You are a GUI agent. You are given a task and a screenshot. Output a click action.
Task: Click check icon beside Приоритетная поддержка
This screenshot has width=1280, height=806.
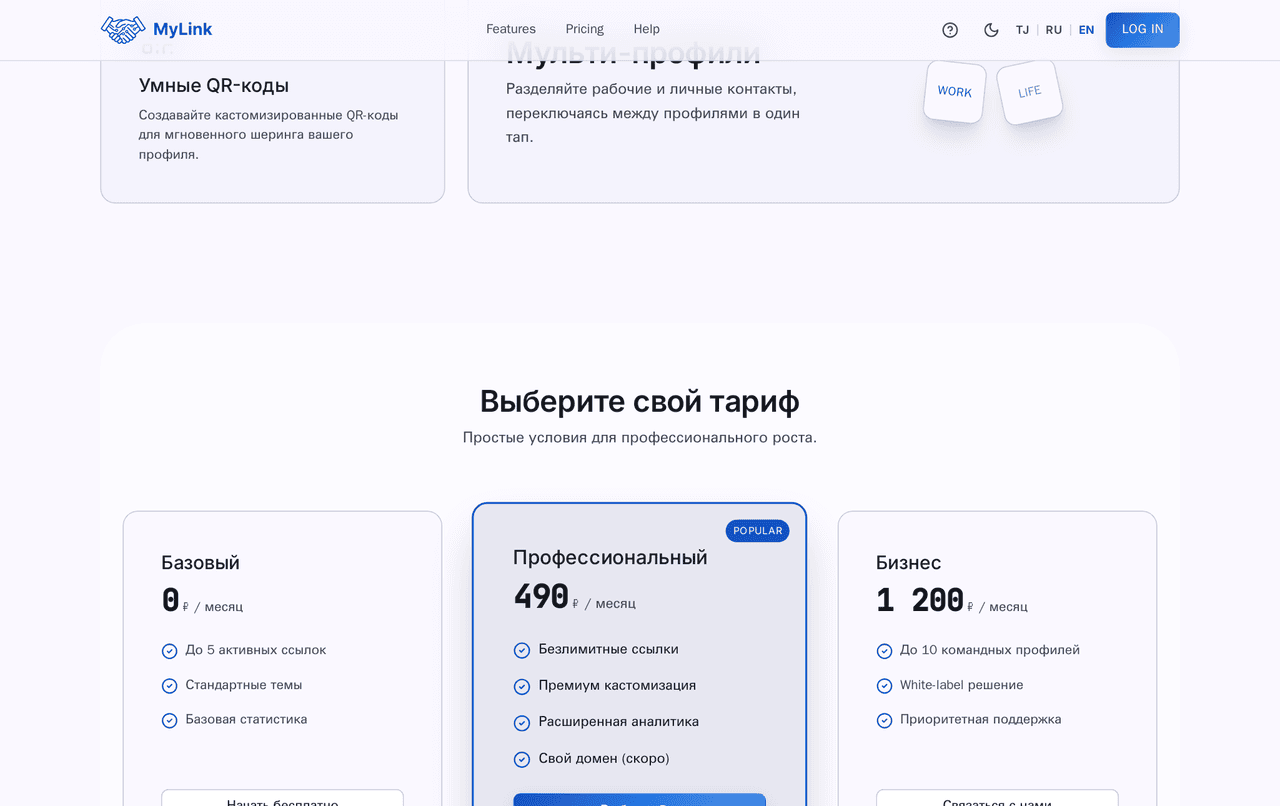884,720
